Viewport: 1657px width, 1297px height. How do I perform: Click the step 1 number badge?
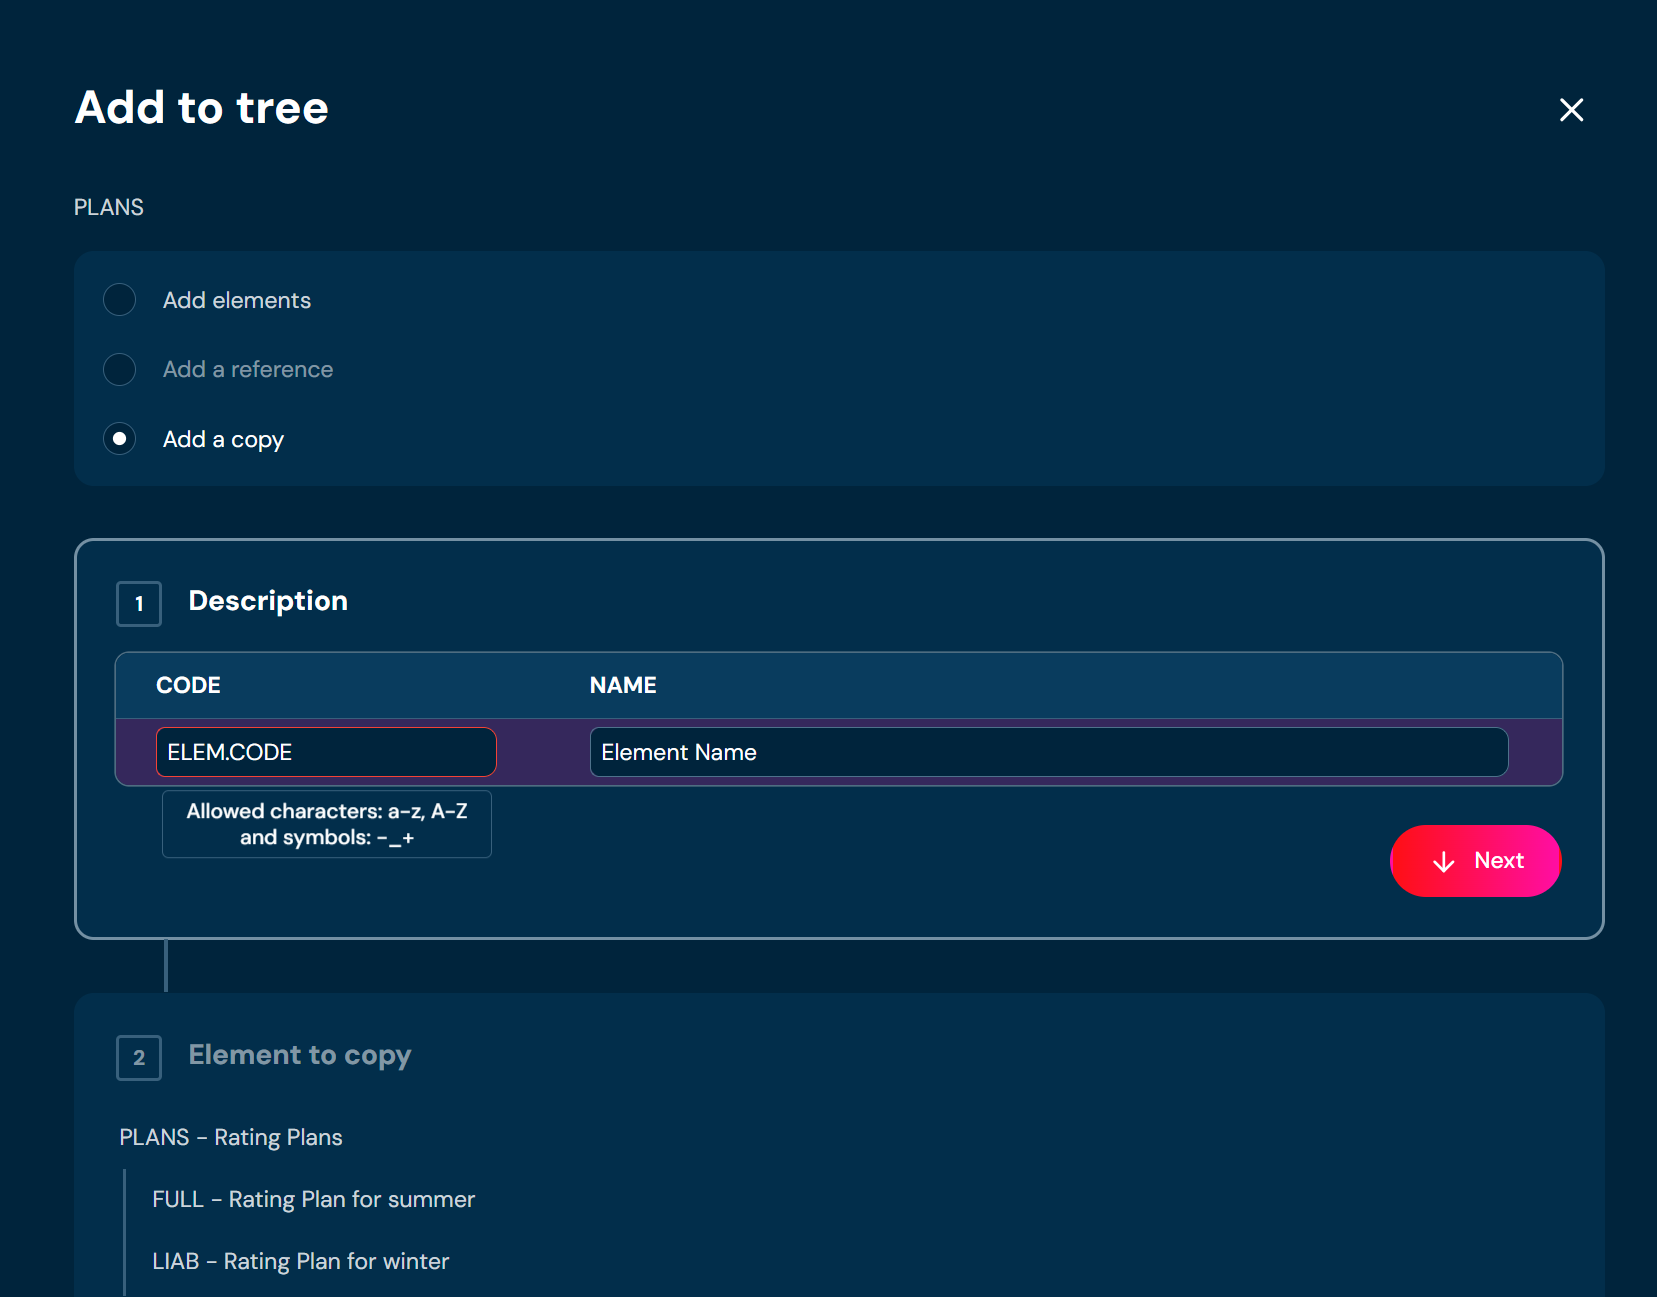coord(139,604)
